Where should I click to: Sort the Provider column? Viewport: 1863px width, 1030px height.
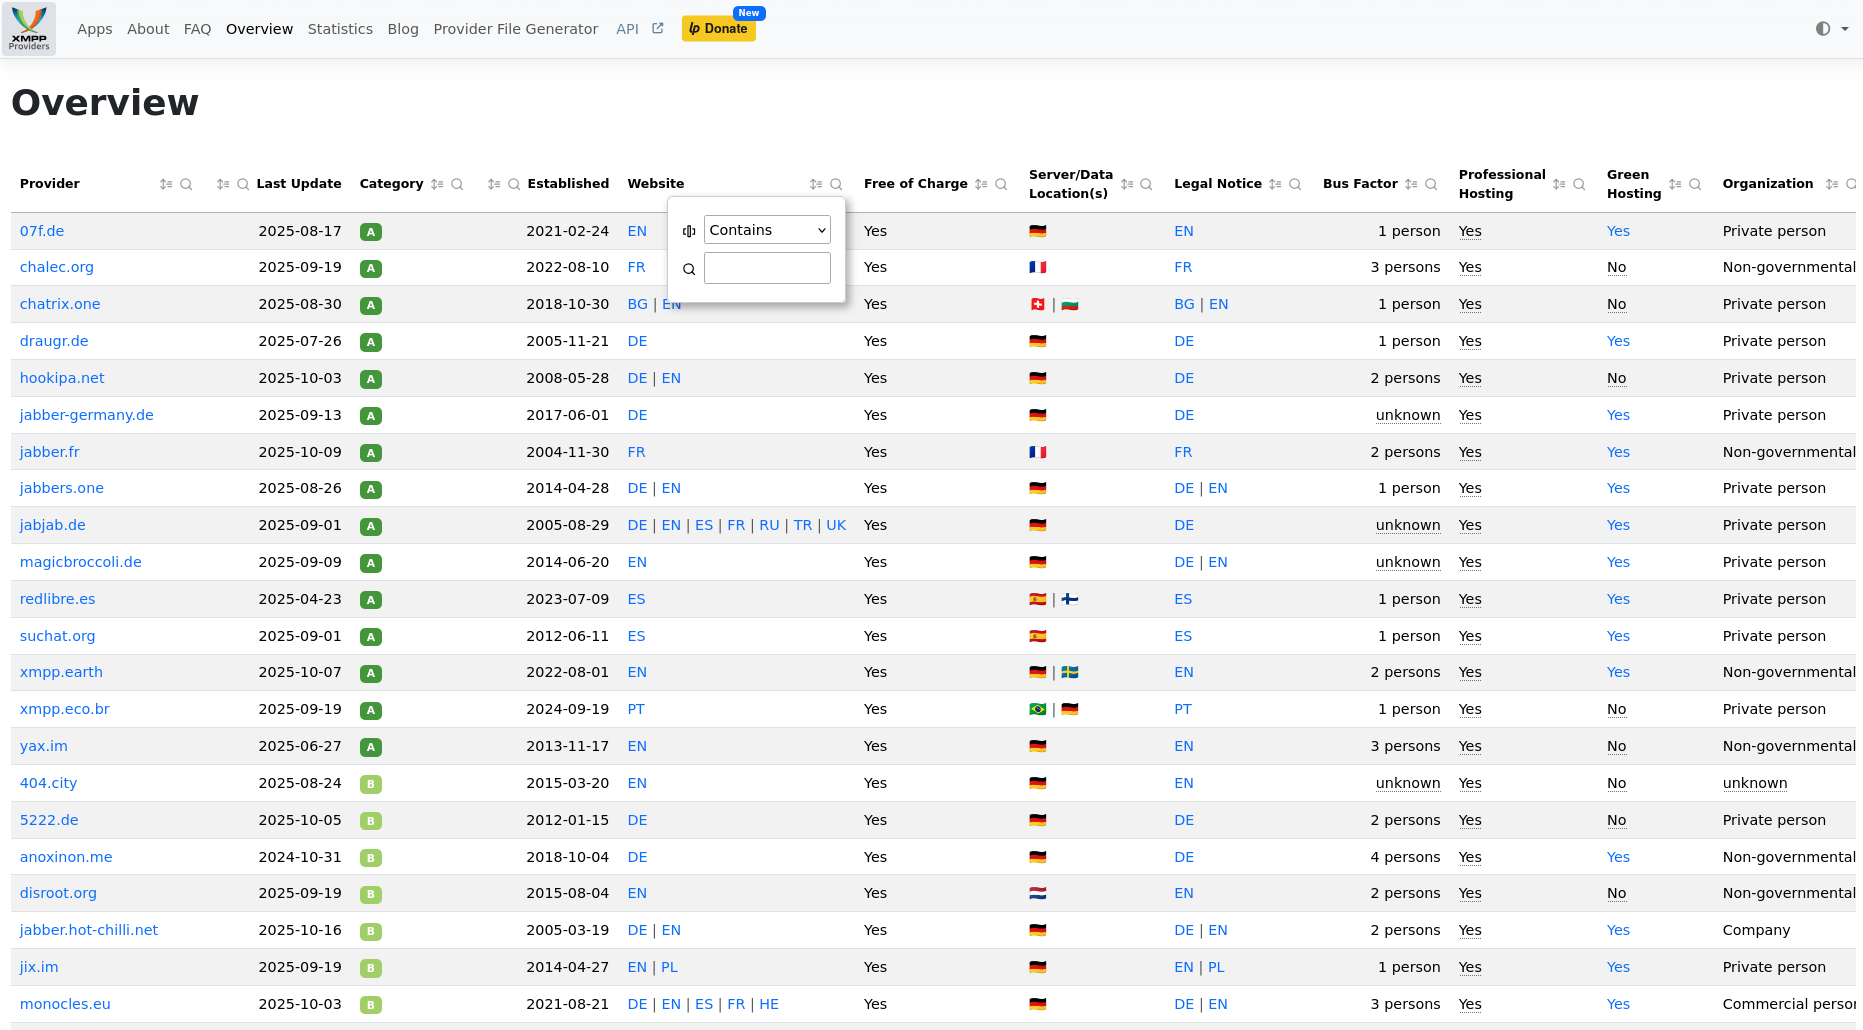point(166,184)
